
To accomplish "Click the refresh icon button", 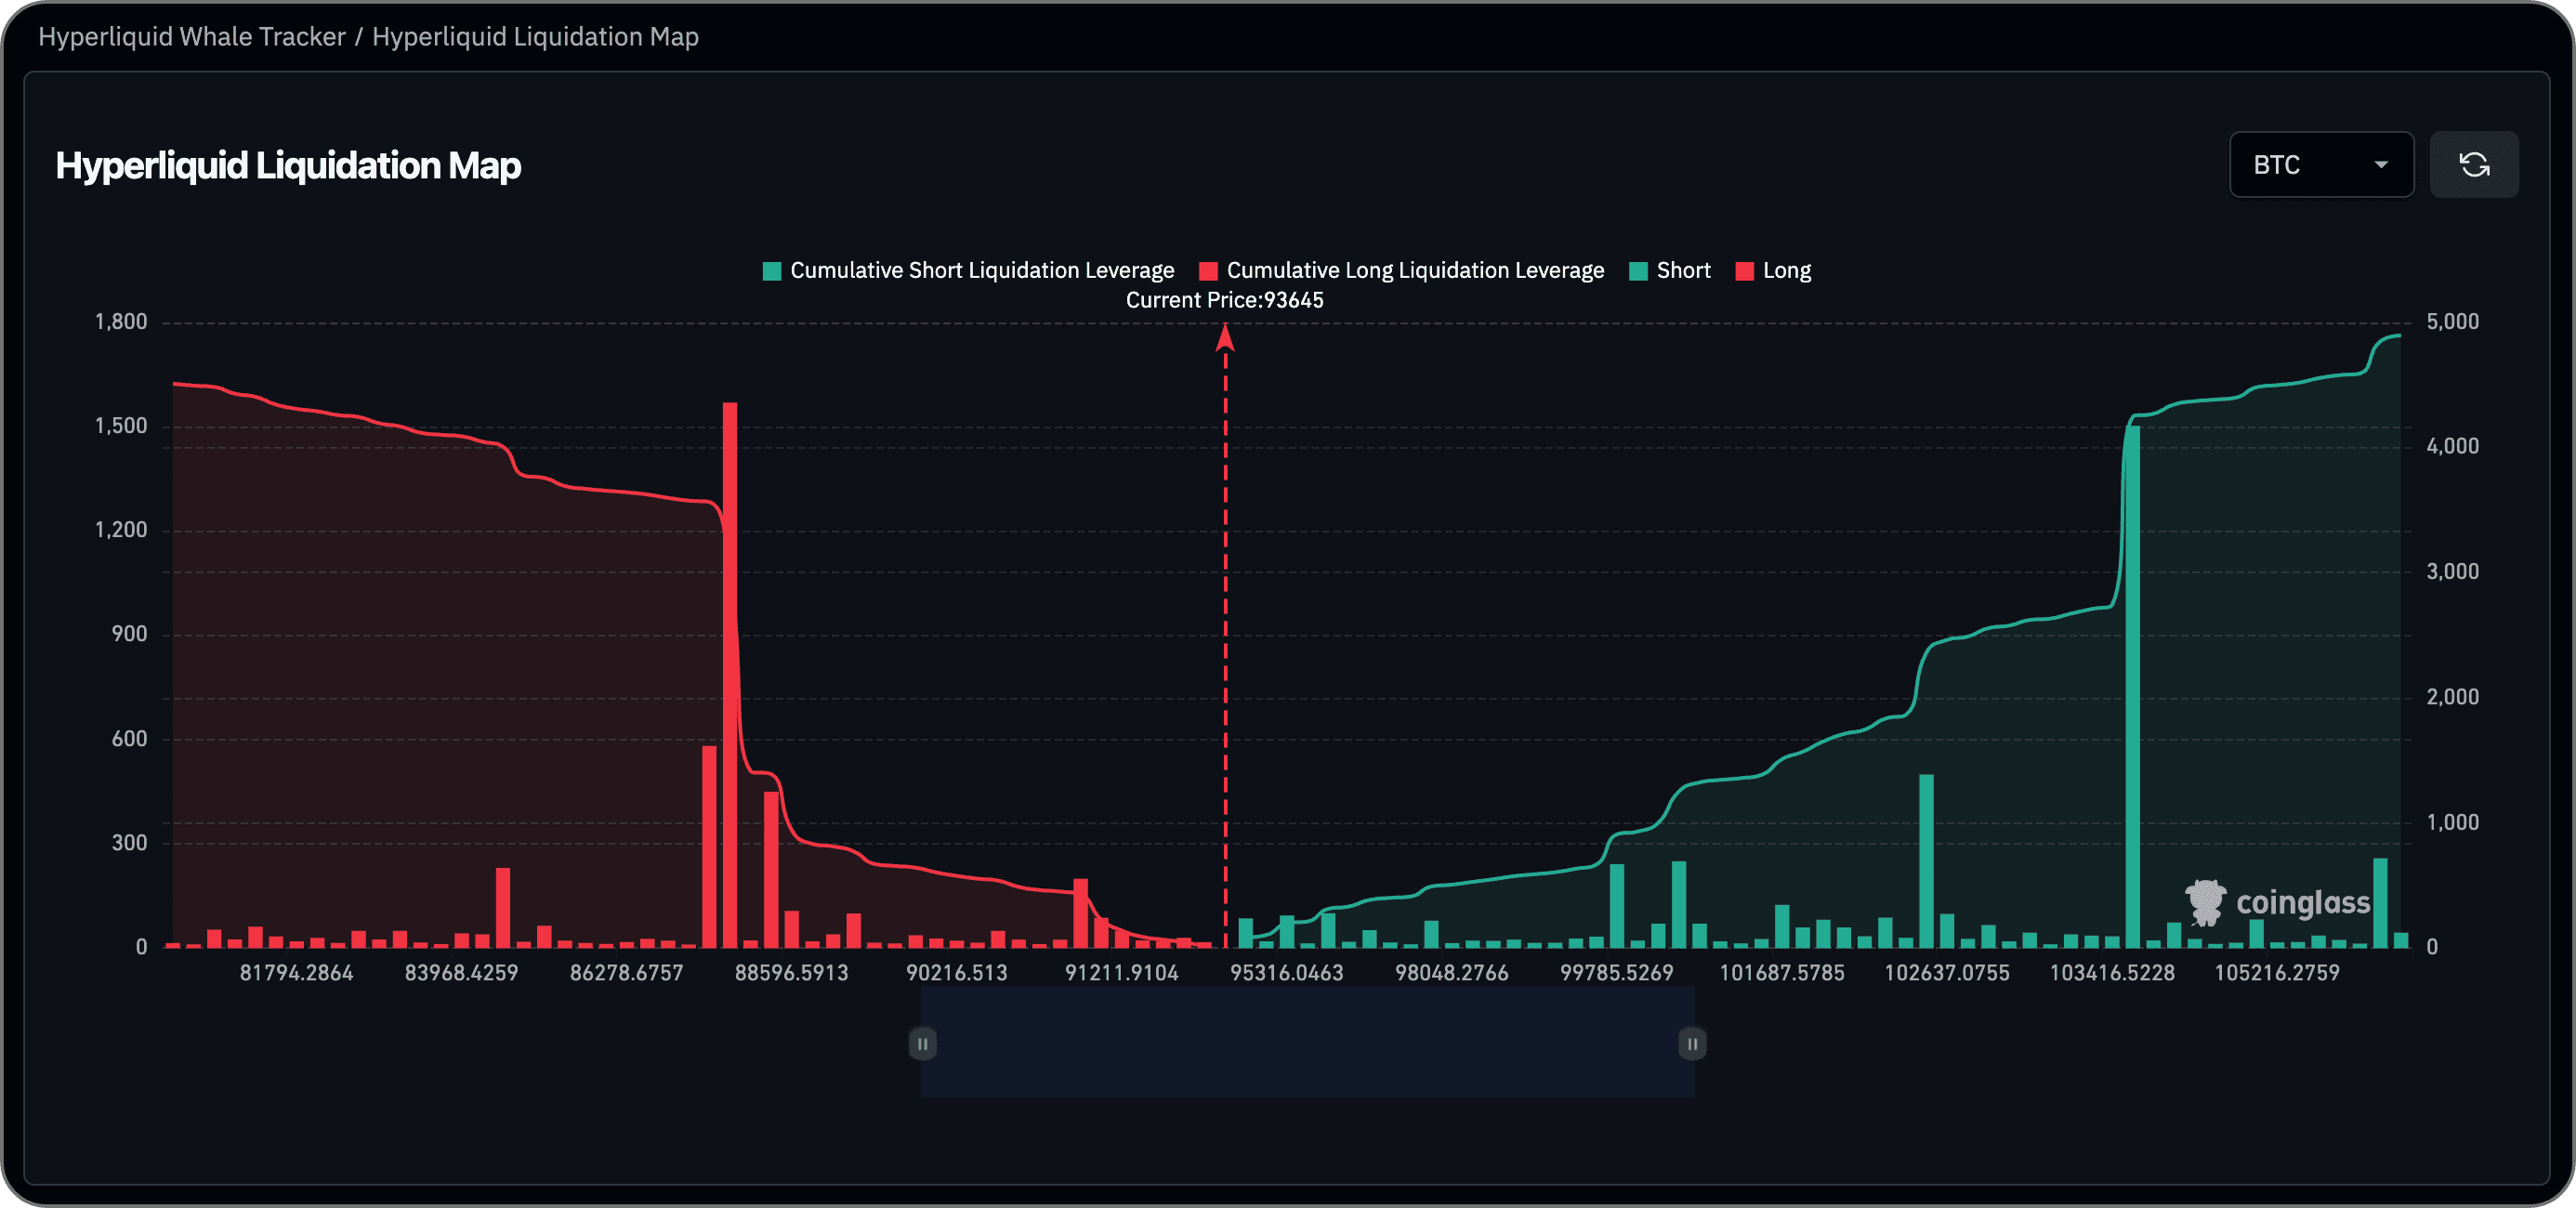I will point(2473,165).
